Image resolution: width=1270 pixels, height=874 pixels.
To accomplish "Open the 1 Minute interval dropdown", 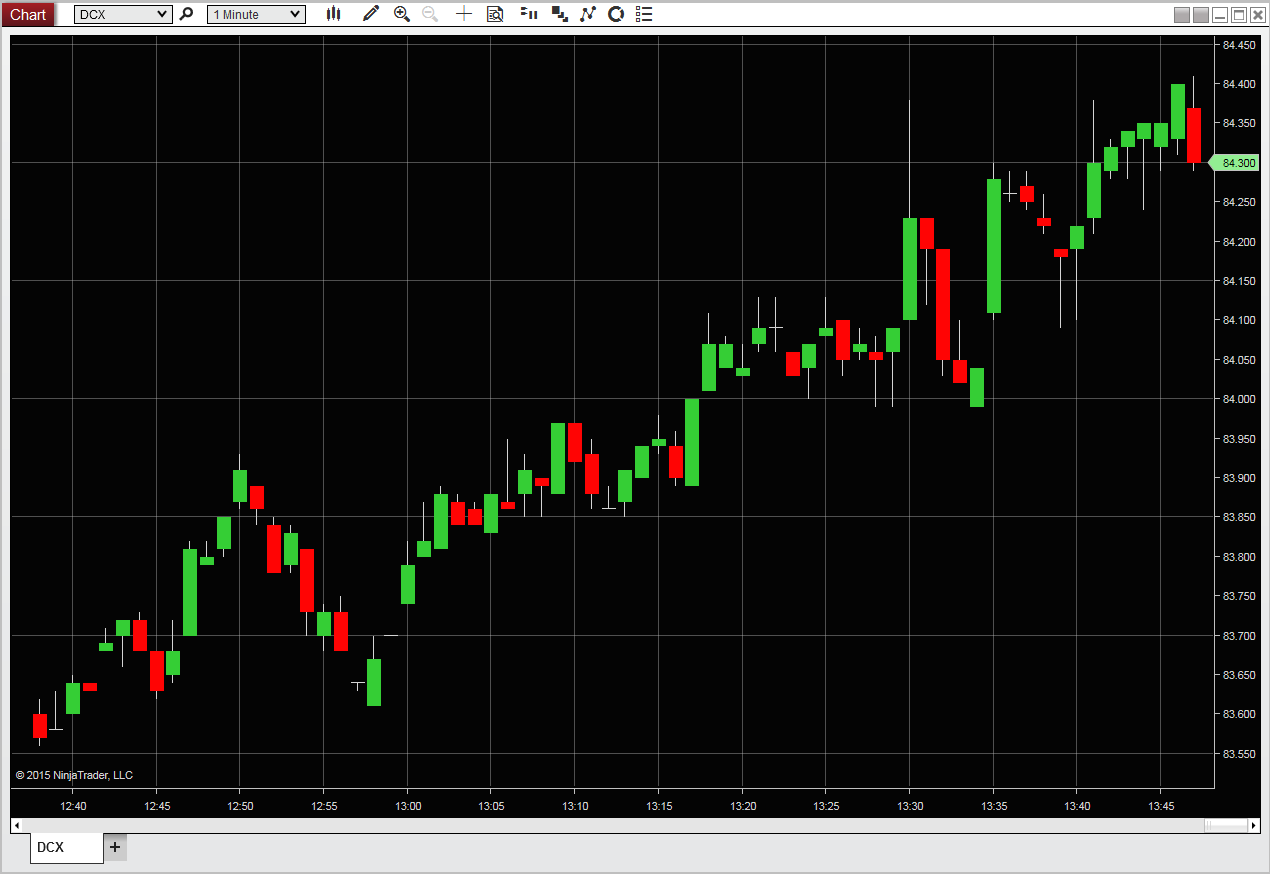I will (x=256, y=14).
